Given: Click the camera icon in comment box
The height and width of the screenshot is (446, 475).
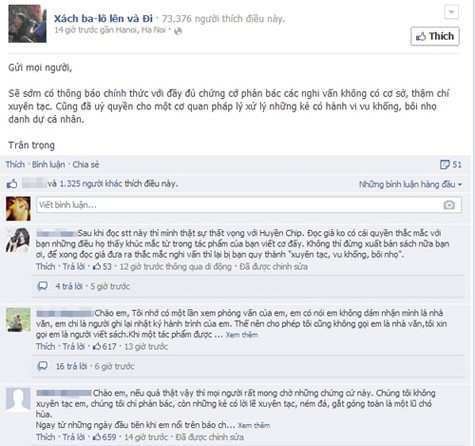Looking at the screenshot, I should coord(449,205).
